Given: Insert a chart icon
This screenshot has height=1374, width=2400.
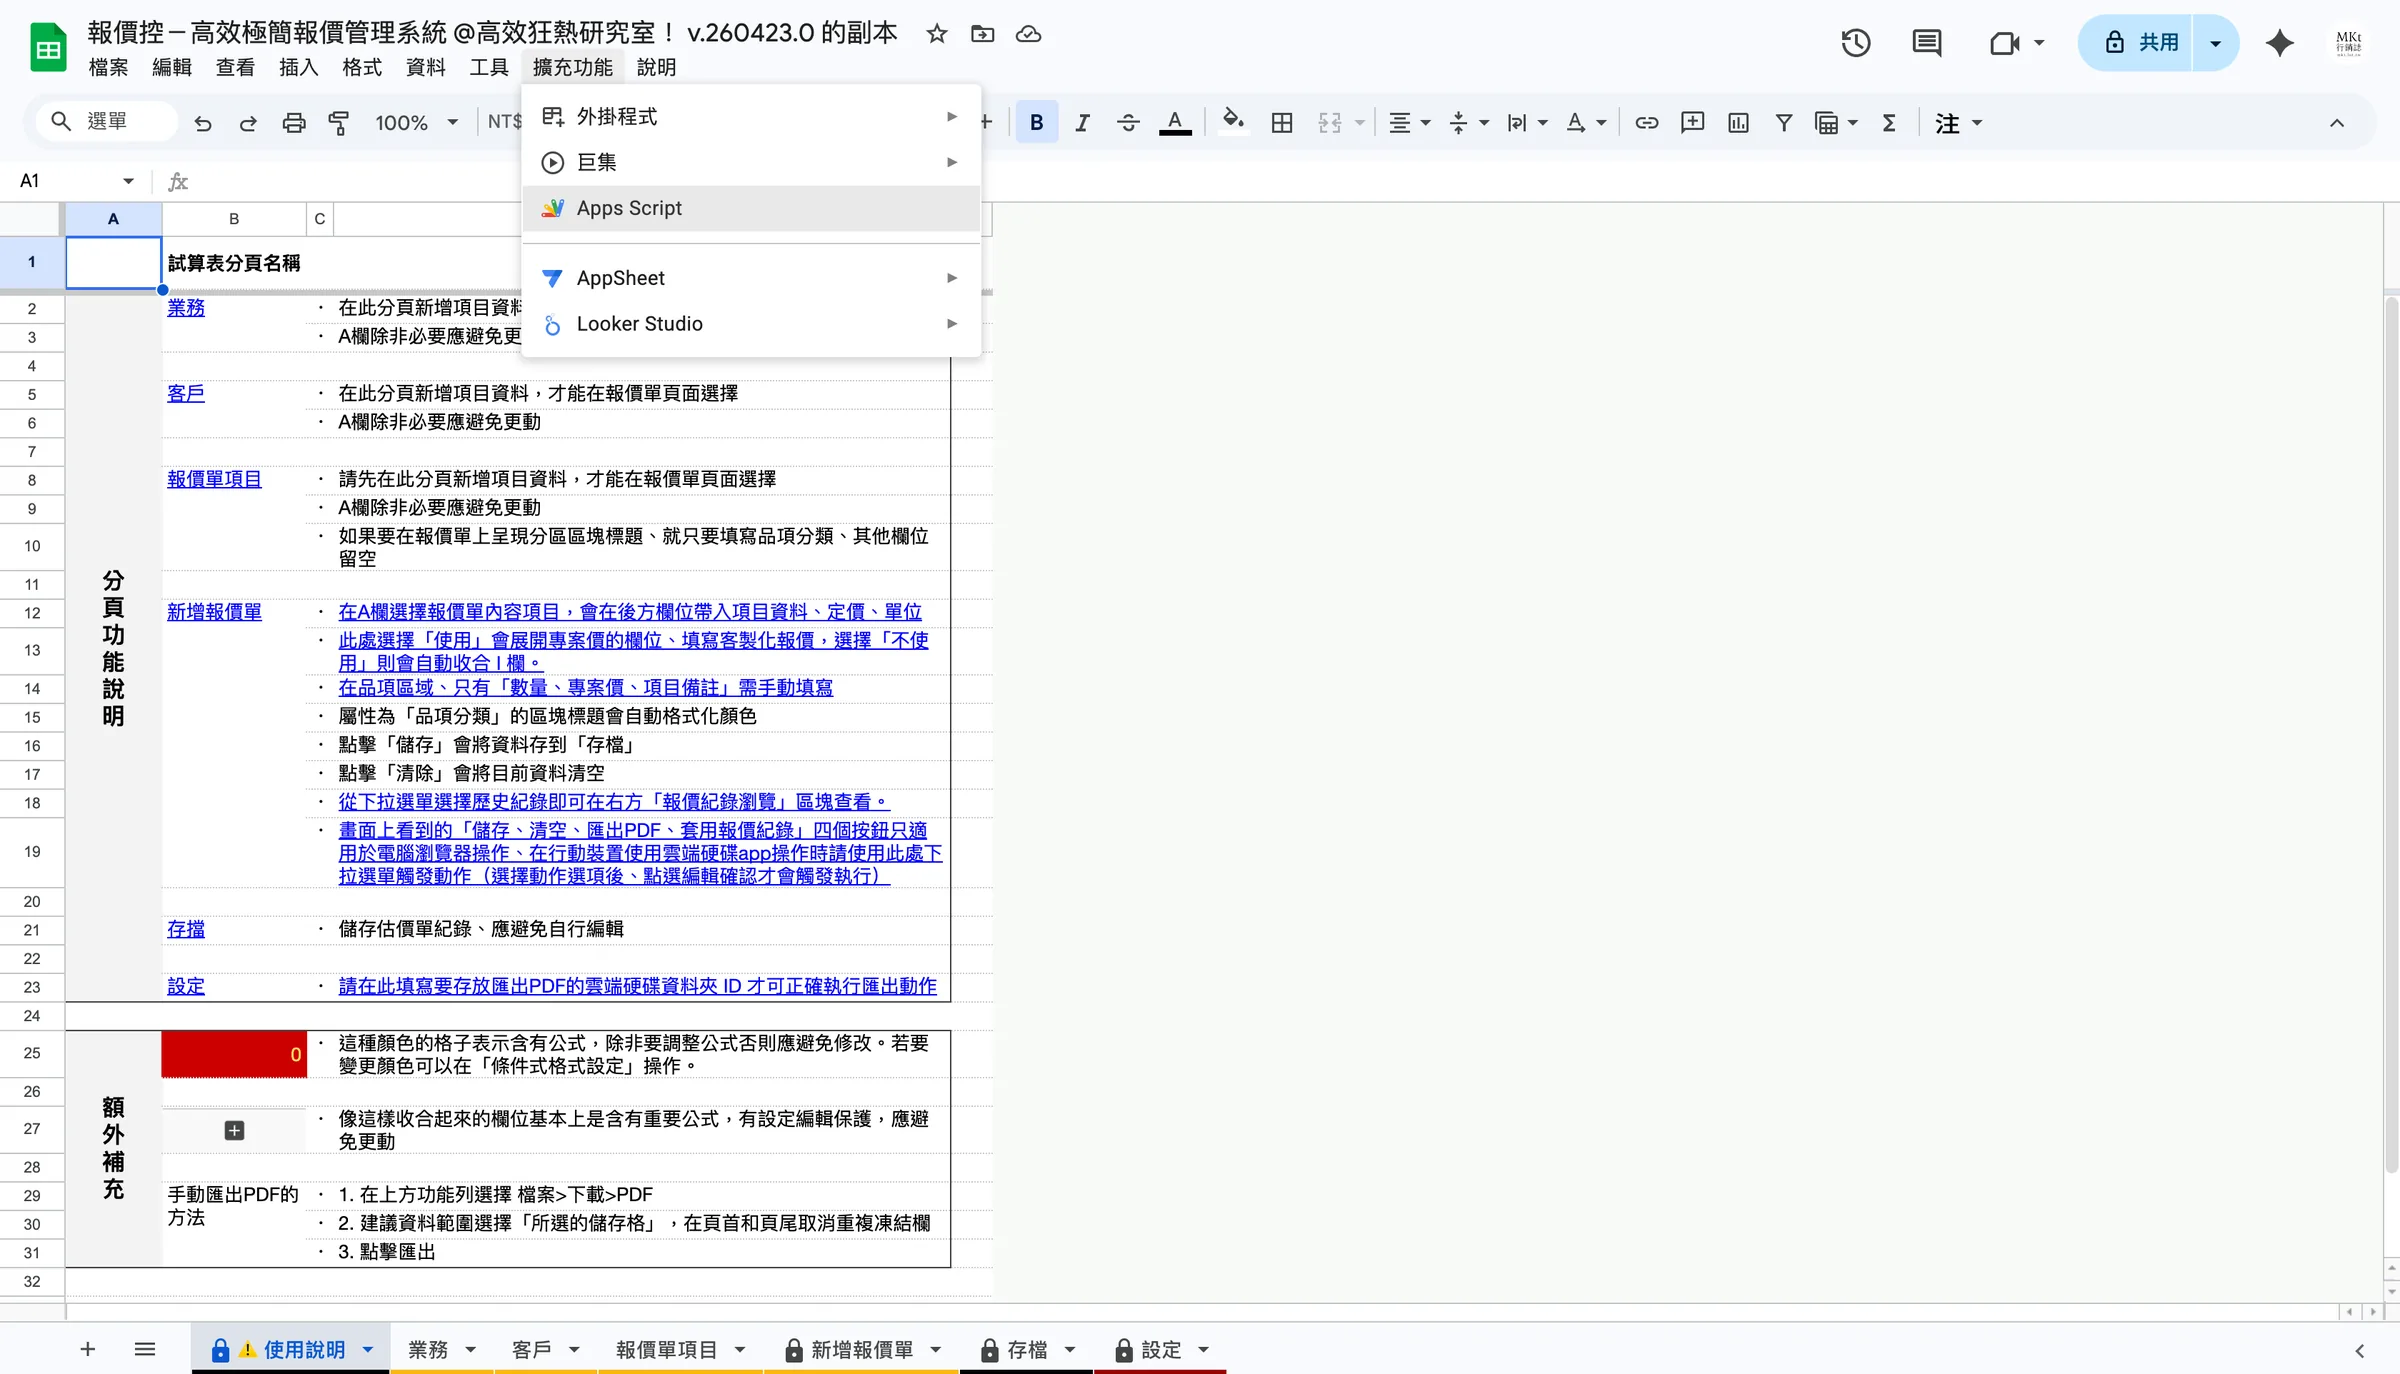Looking at the screenshot, I should coord(1738,123).
